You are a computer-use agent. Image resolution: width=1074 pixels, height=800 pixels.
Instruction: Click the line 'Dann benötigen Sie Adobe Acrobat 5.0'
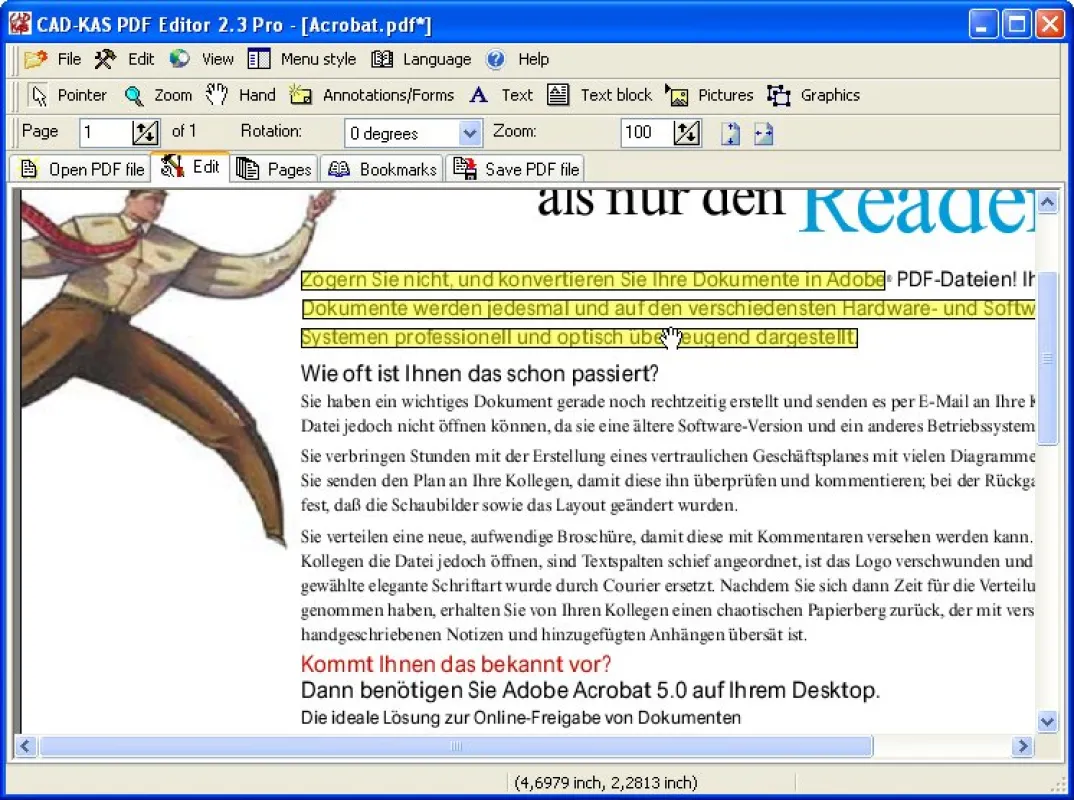tap(590, 690)
